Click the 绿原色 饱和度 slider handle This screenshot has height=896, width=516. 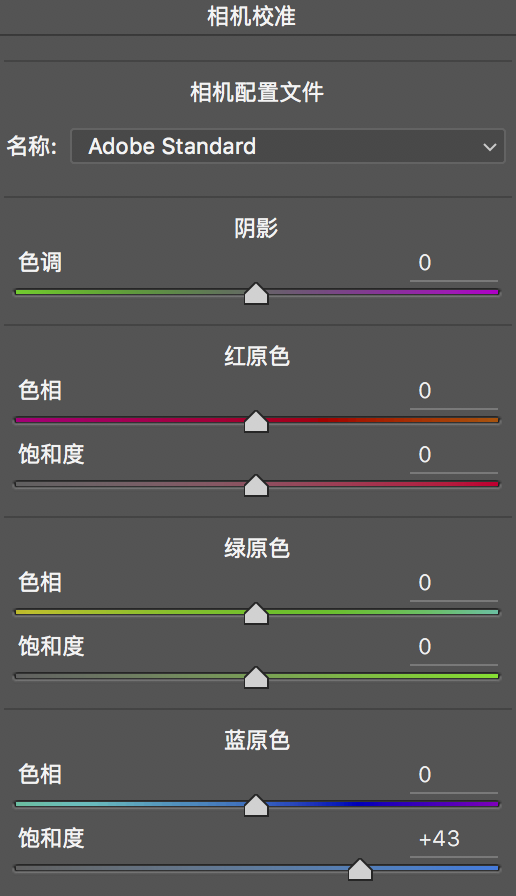pyautogui.click(x=256, y=678)
